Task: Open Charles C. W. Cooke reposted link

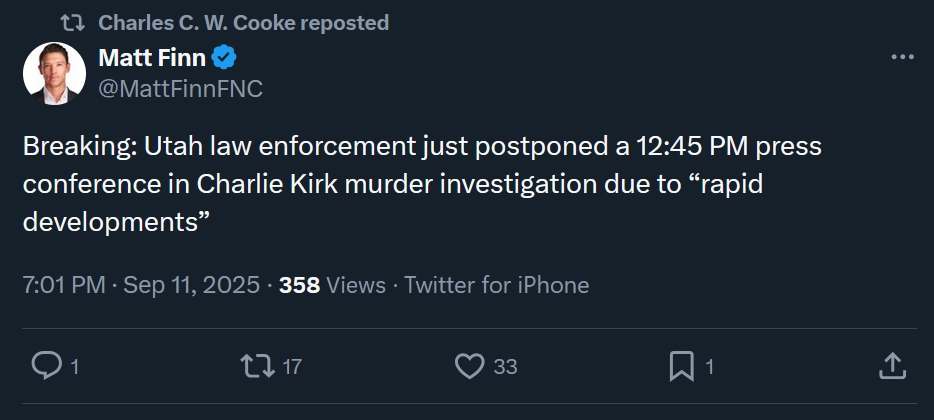Action: 243,22
